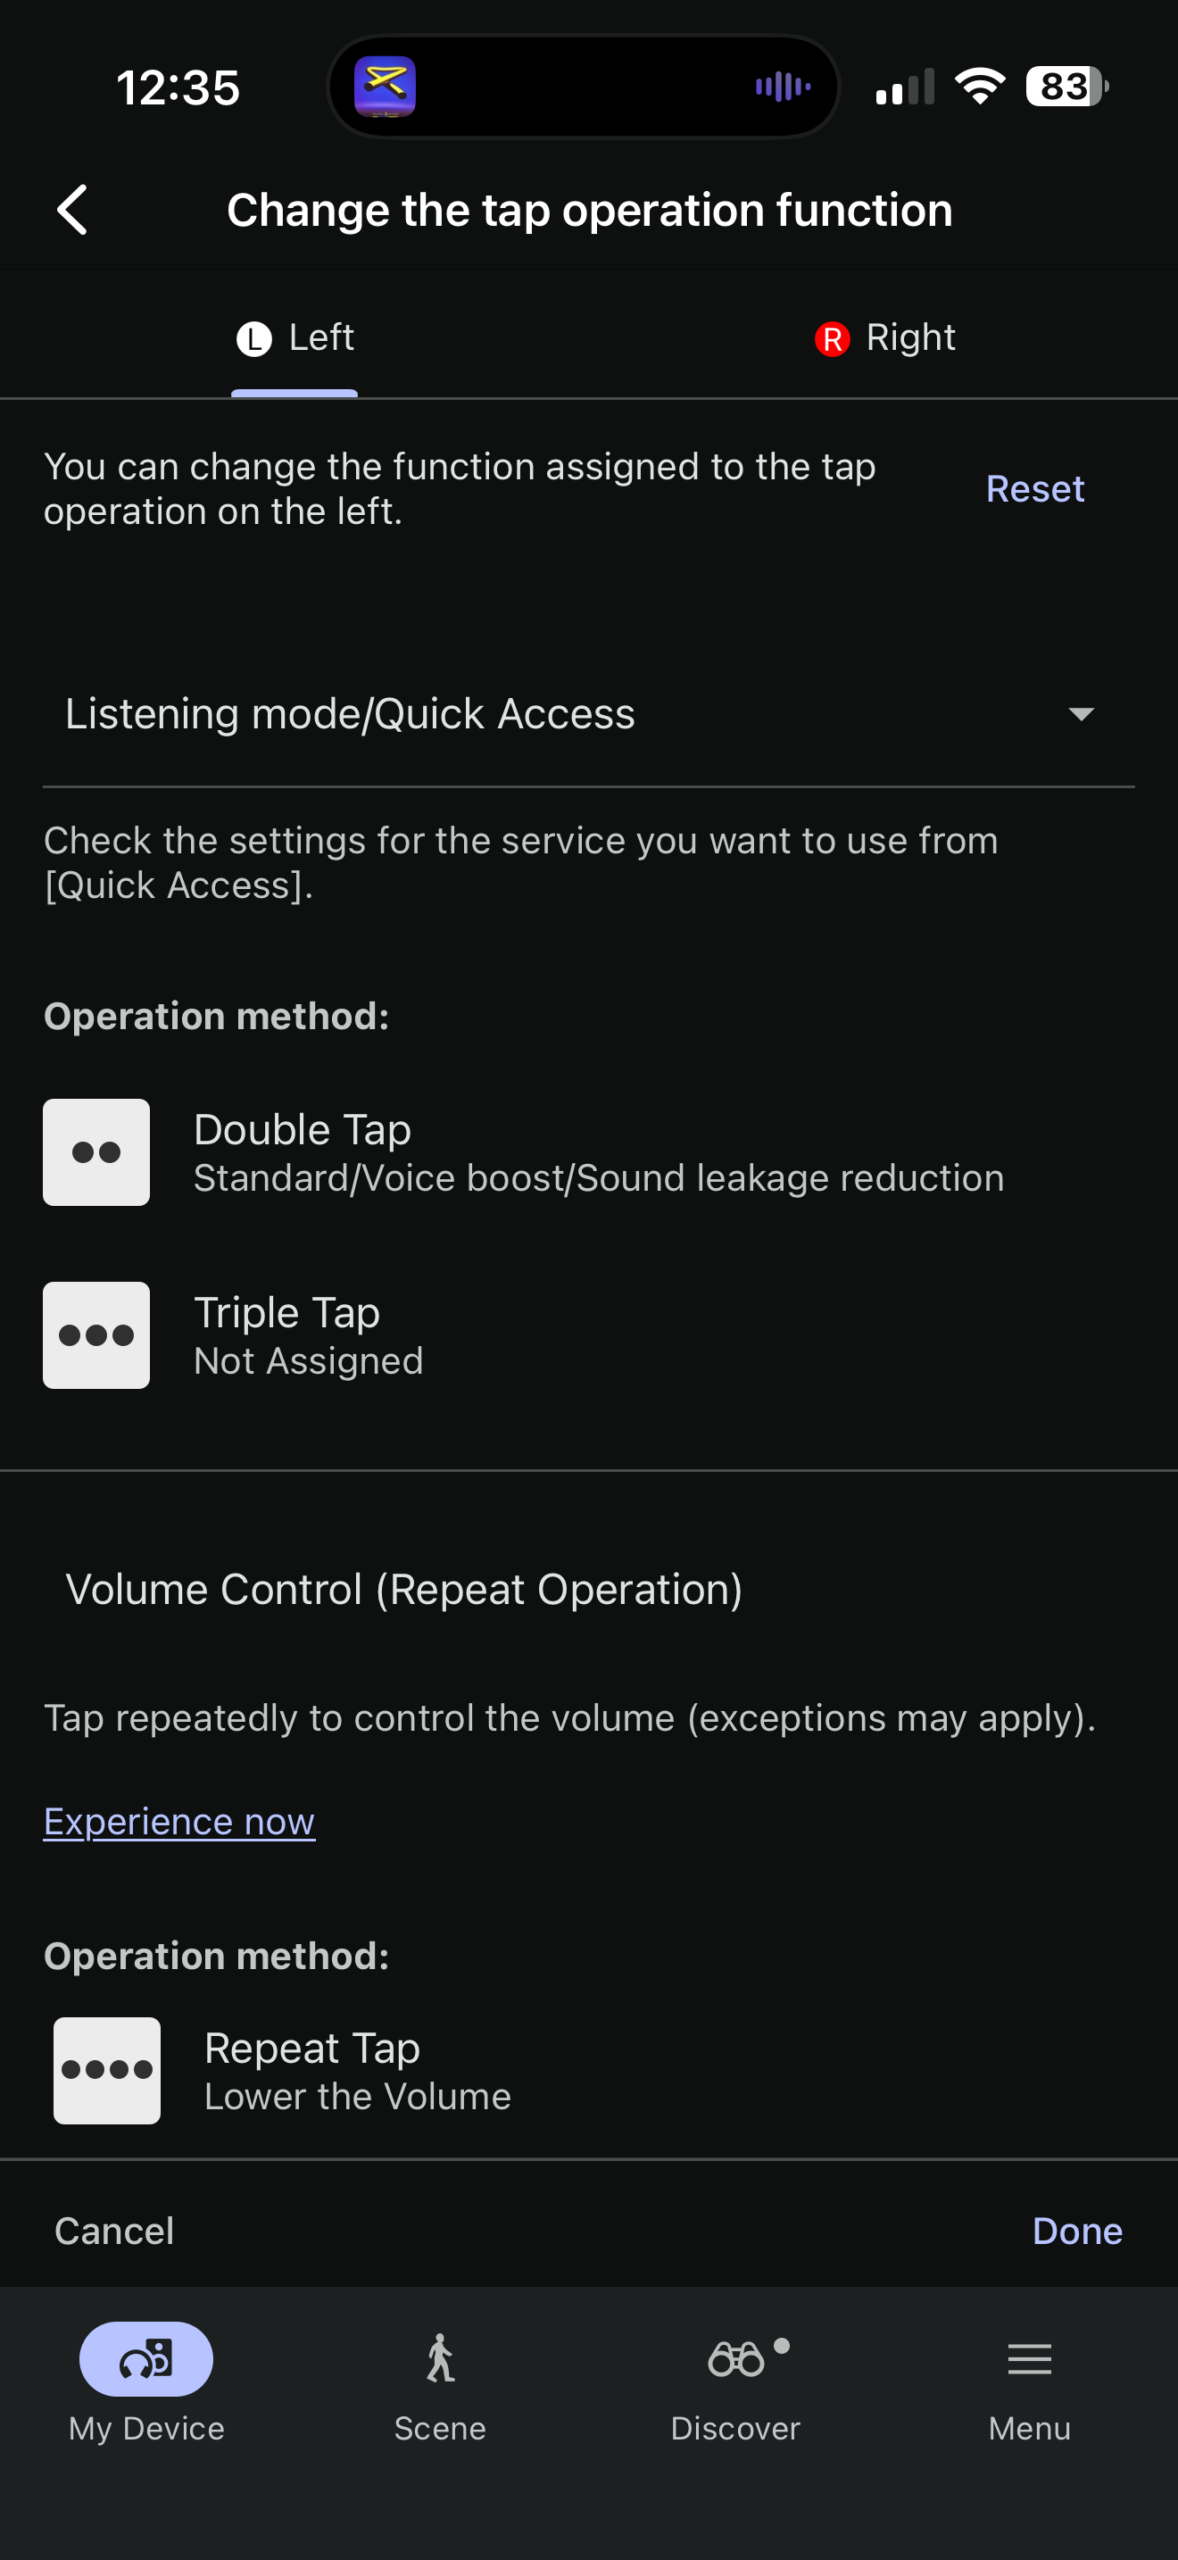Tap the purple app icon in Dynamic Island

tap(385, 87)
